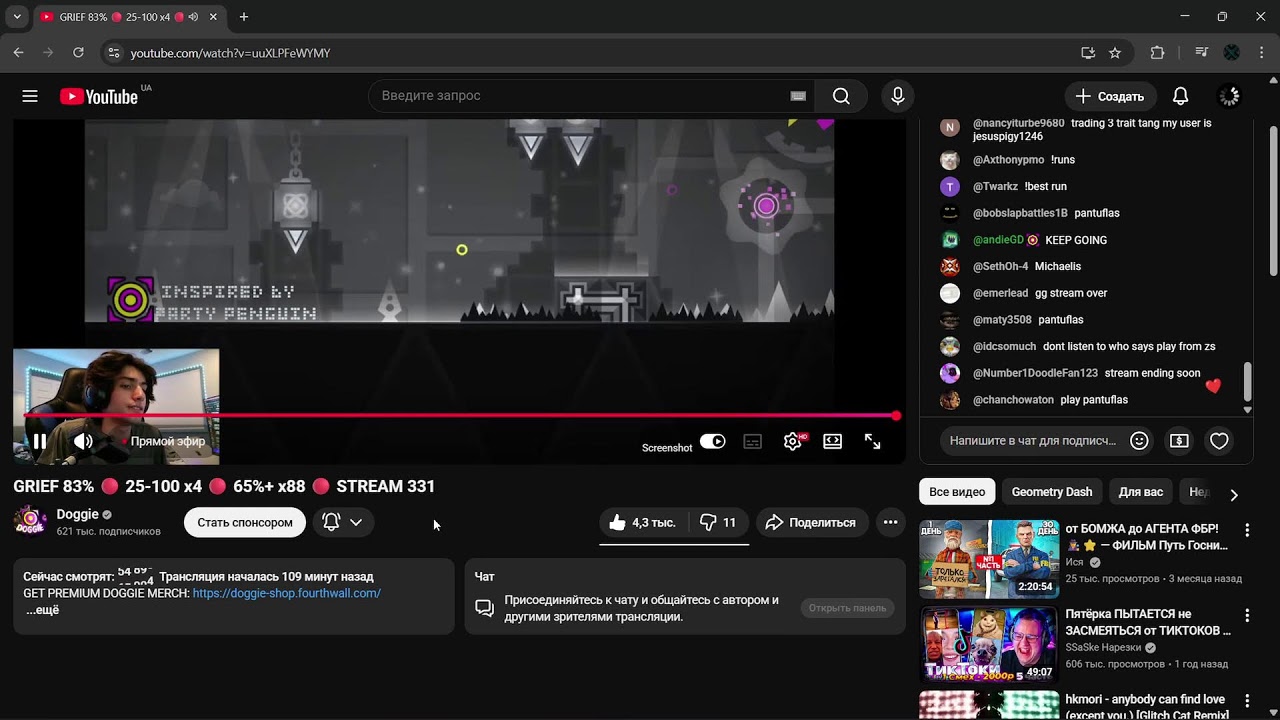1280x720 pixels.
Task: Click the @andieGD chat username
Action: (x=998, y=240)
